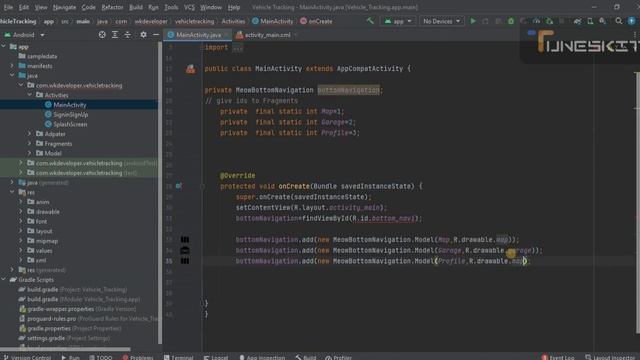Open App Inspection tool window
This screenshot has width=640, height=360.
coord(262,357)
